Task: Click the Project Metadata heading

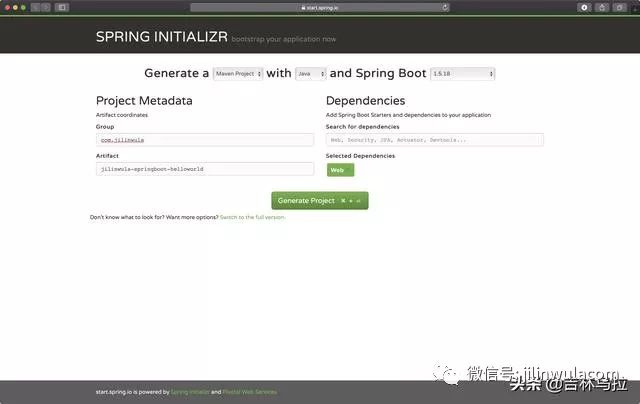Action: click(144, 101)
